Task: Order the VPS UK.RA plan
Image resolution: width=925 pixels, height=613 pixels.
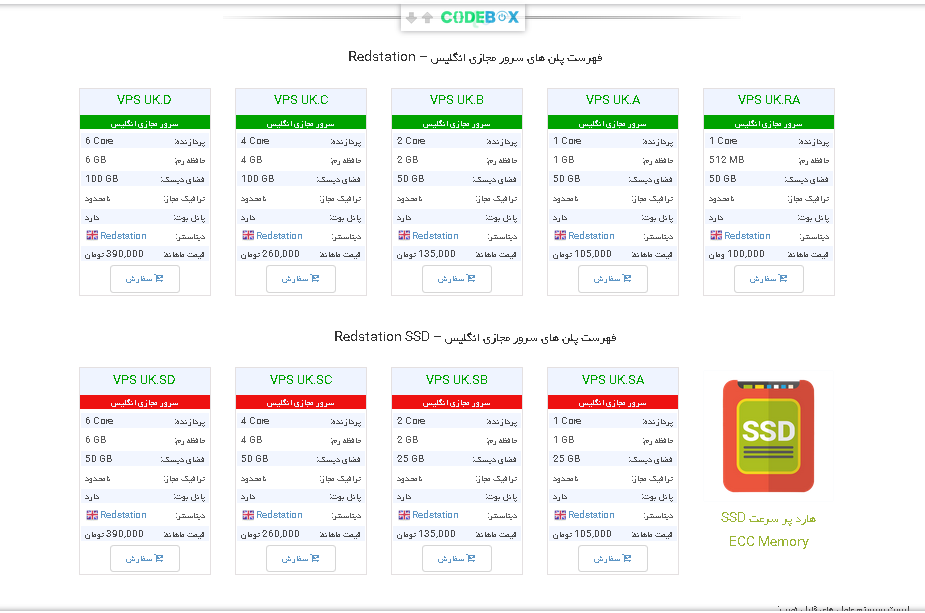Action: 769,278
